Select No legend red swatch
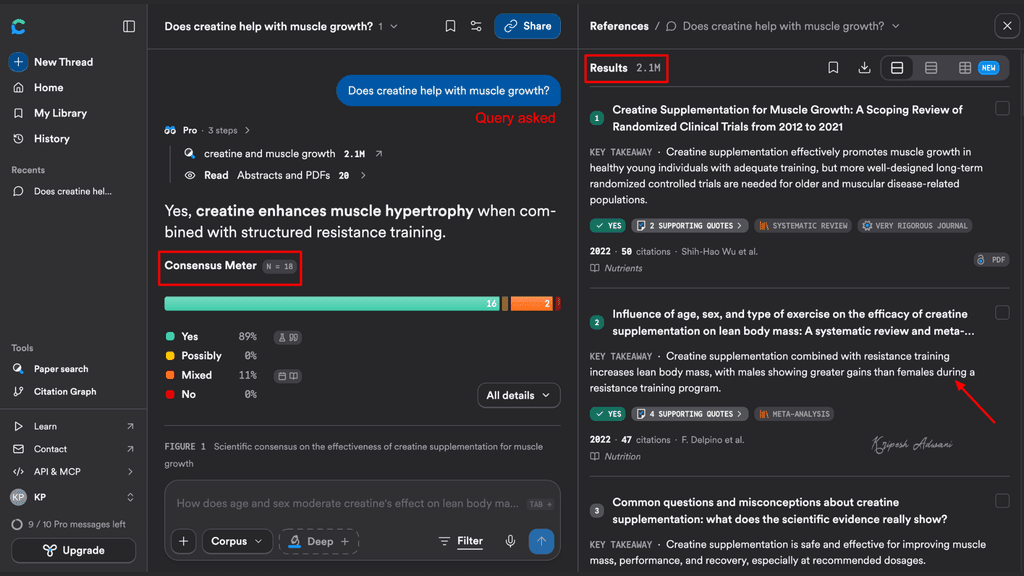Screen dimensions: 1024x576 pos(170,394)
